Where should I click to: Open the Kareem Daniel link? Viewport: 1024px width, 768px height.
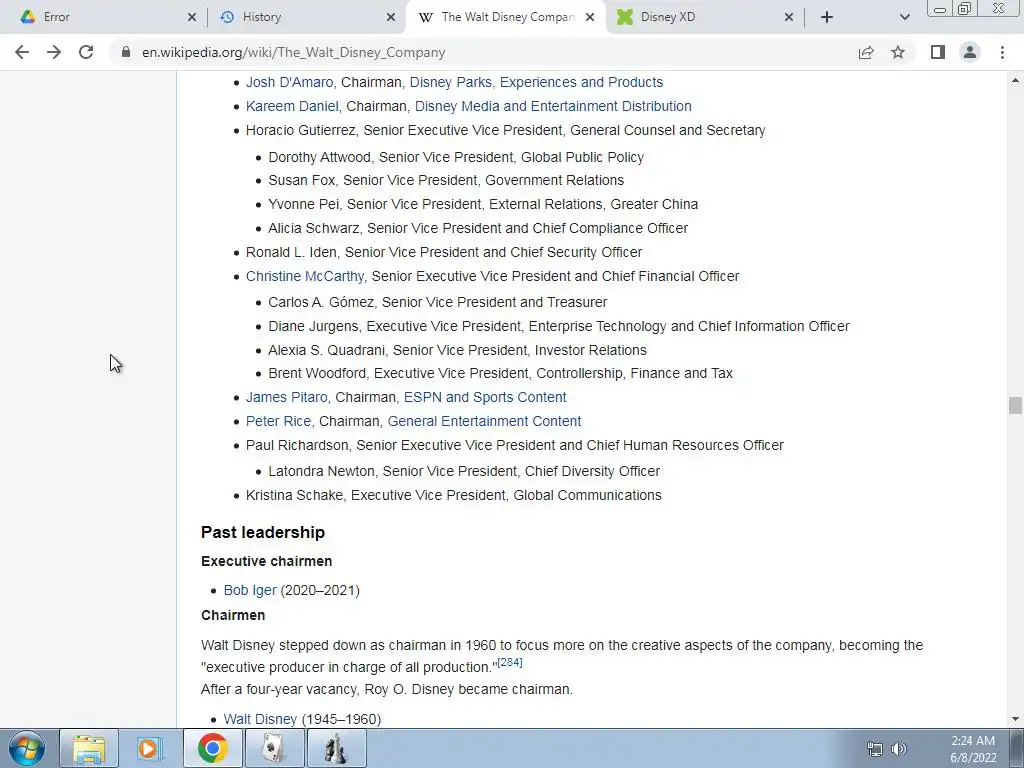tap(292, 106)
